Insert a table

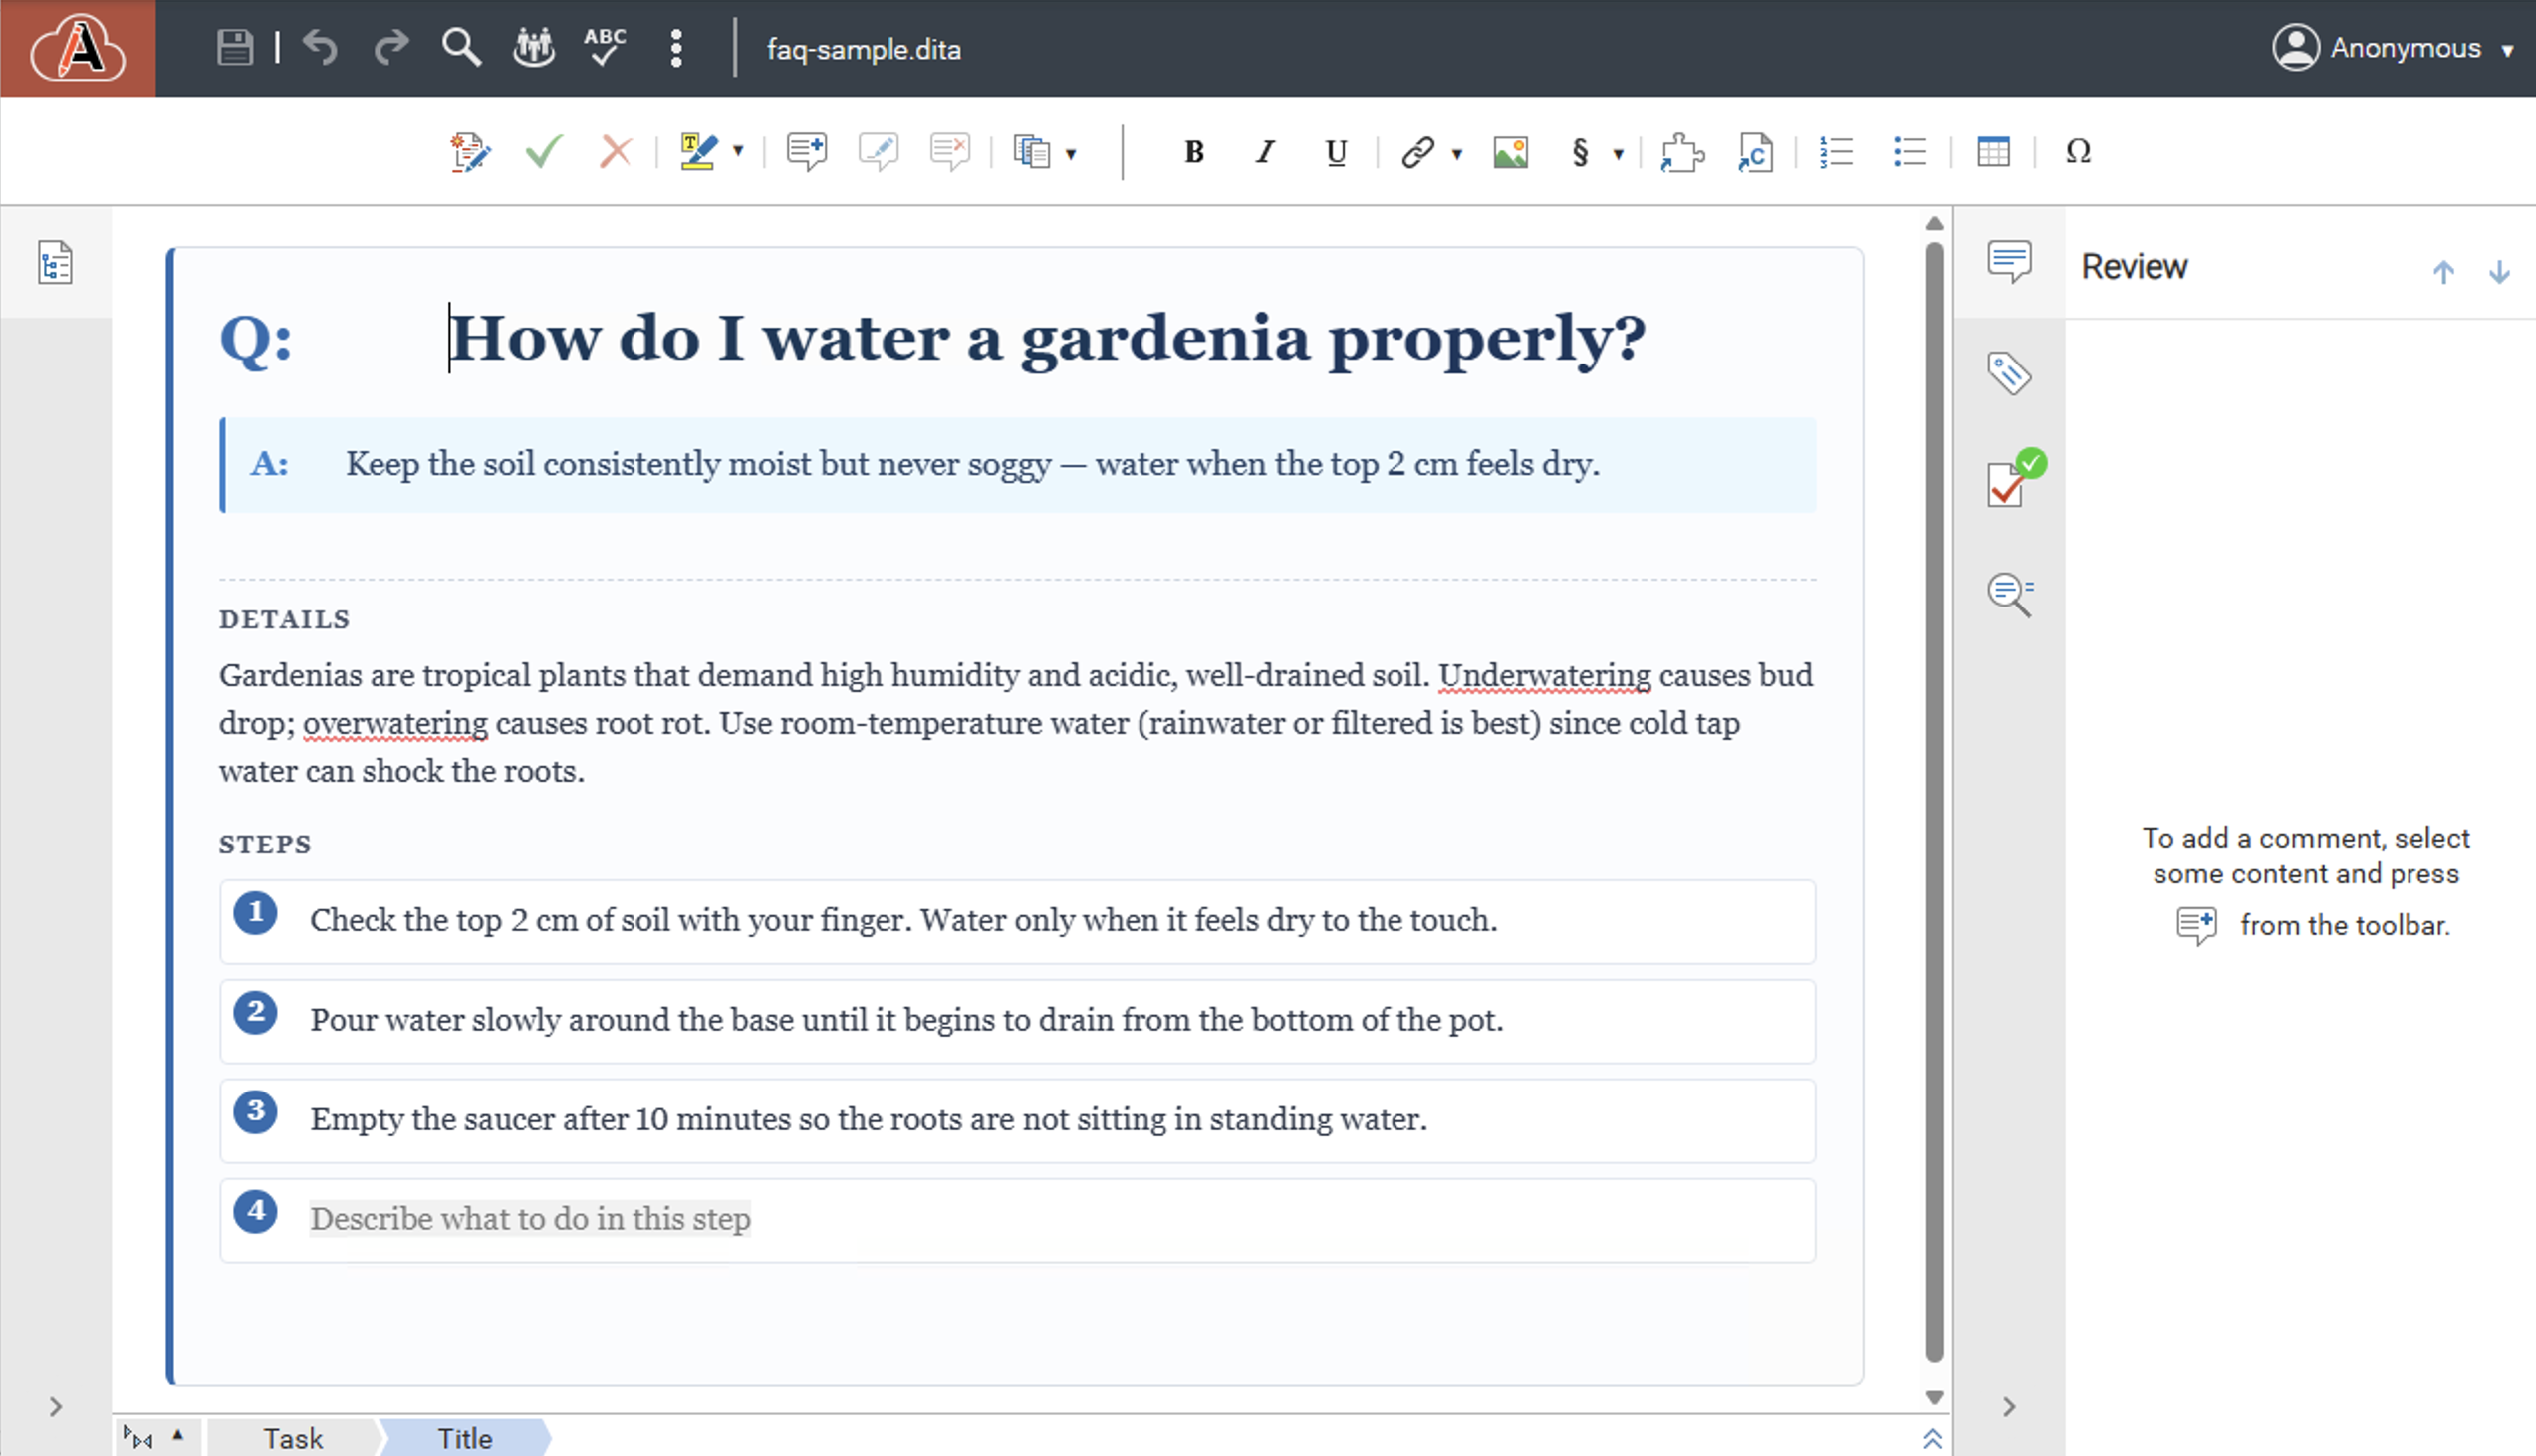click(x=1993, y=153)
